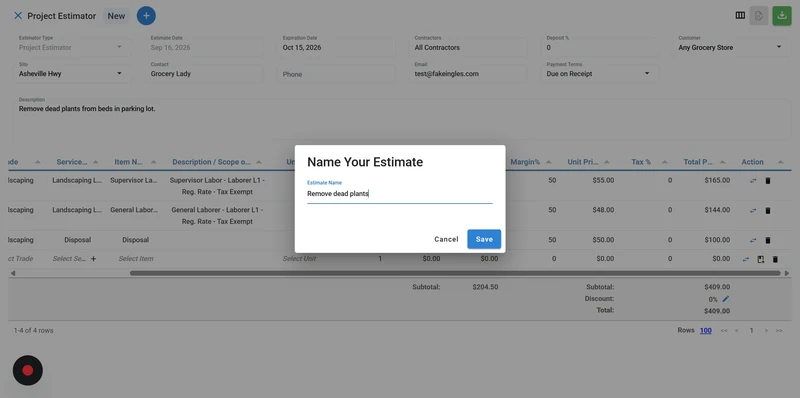Go to the previous page arrow
The height and width of the screenshot is (398, 800).
737,331
